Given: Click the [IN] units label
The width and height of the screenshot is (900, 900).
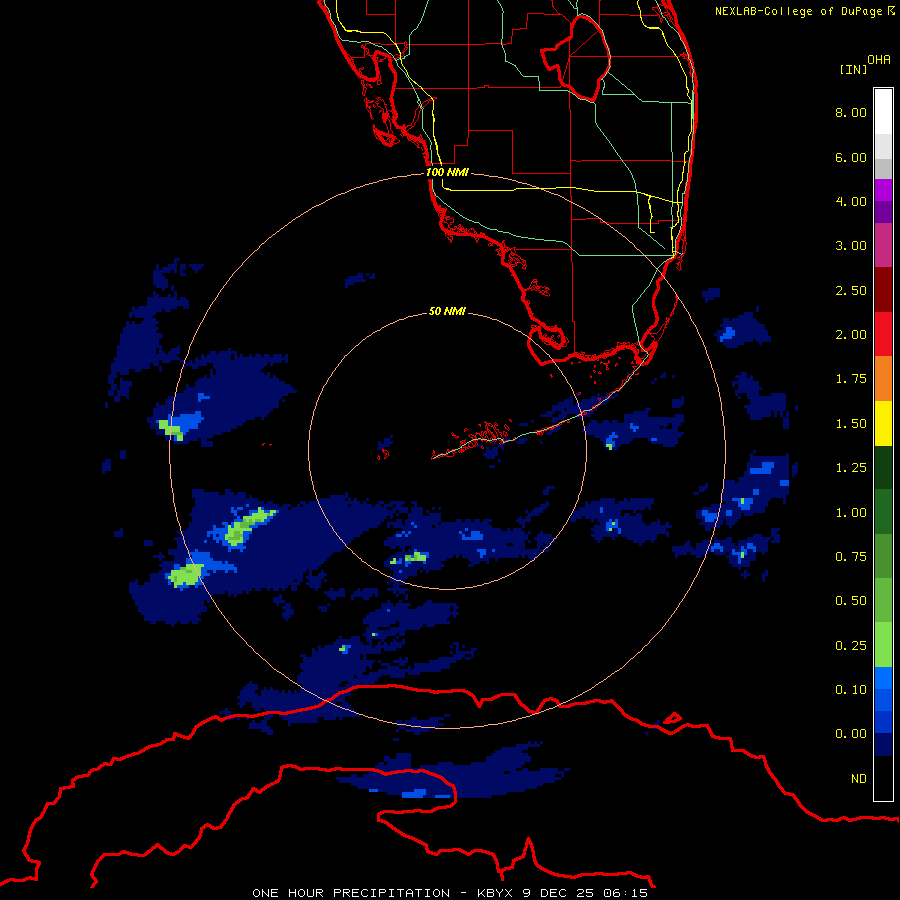Looking at the screenshot, I should point(853,69).
